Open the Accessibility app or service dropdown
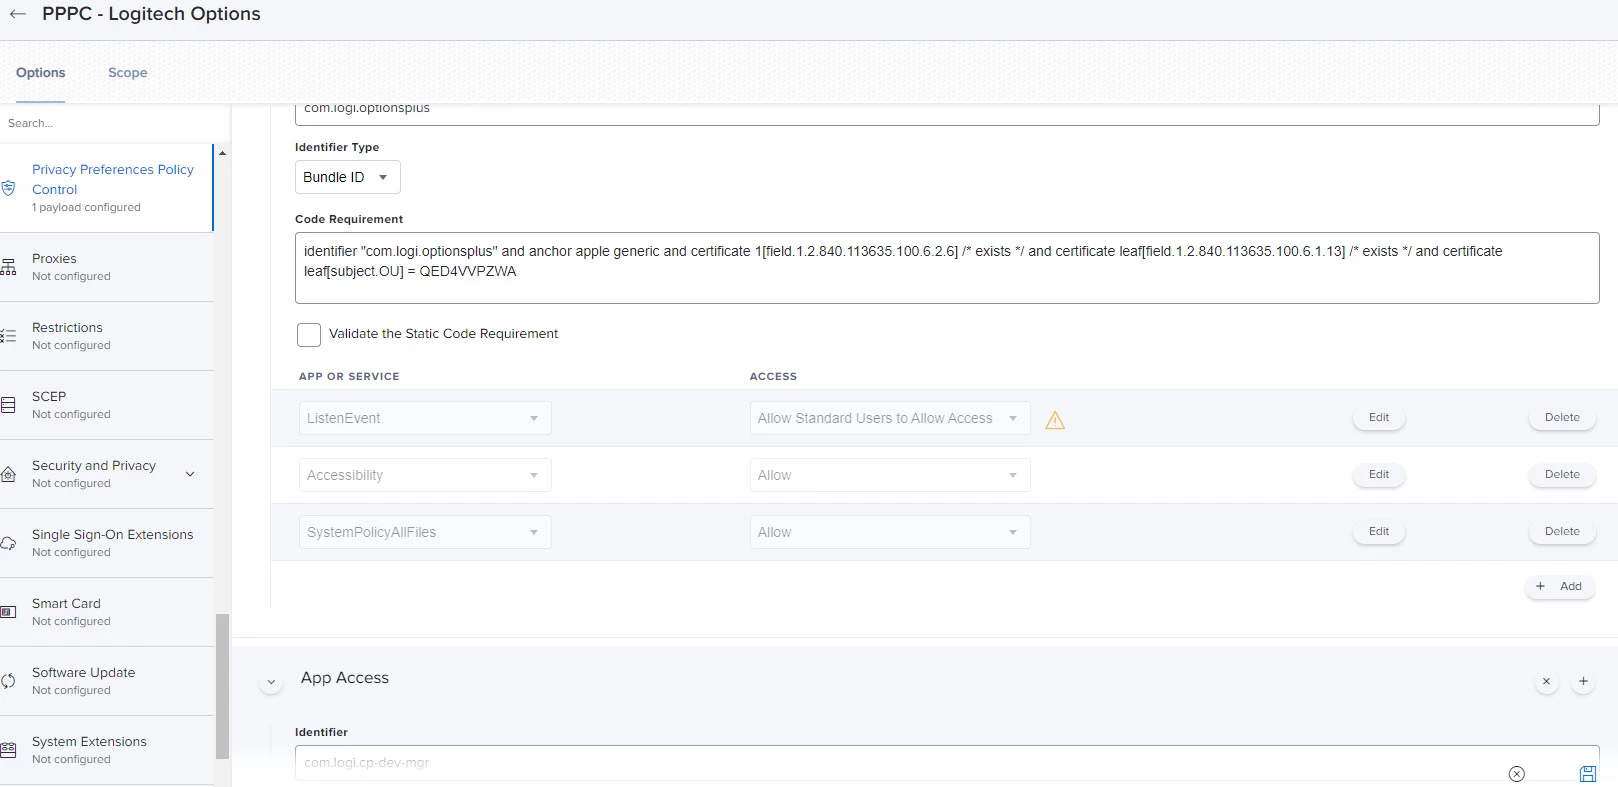 425,475
